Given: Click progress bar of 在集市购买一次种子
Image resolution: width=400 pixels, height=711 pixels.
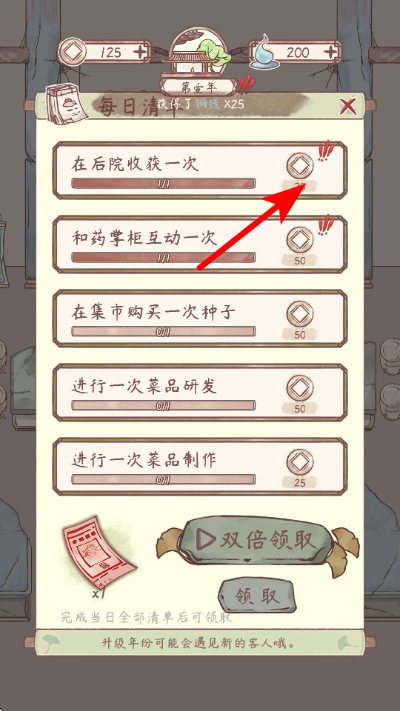Looking at the screenshot, I should [x=163, y=332].
